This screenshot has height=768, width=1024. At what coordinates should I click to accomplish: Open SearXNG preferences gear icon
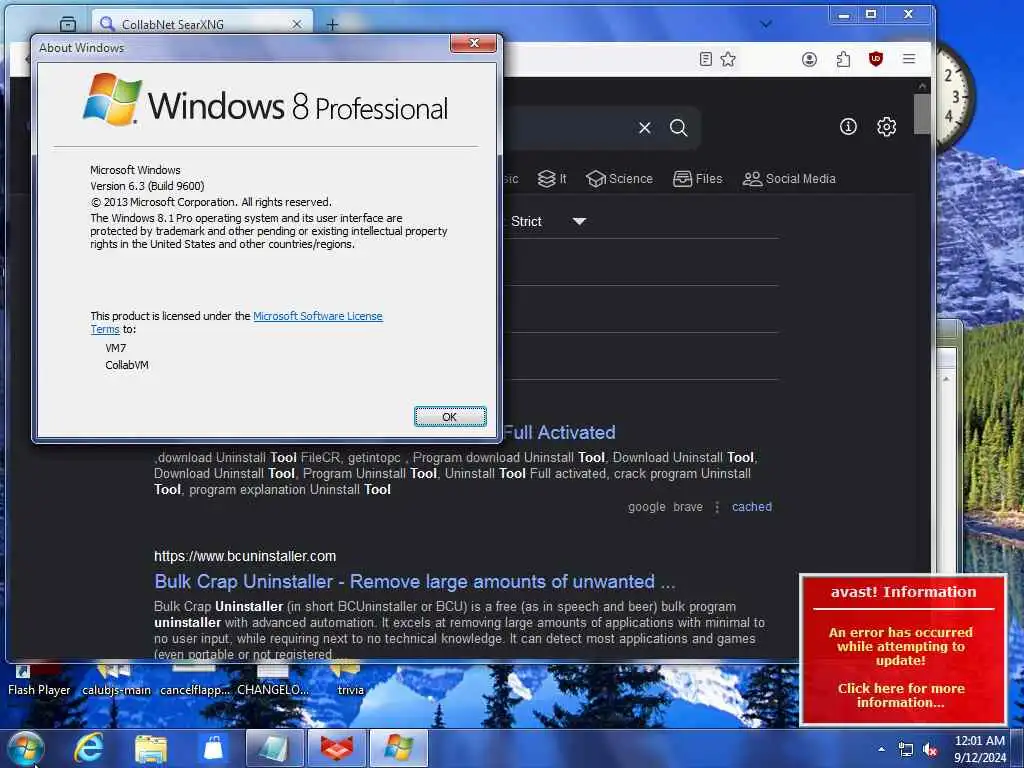[886, 127]
